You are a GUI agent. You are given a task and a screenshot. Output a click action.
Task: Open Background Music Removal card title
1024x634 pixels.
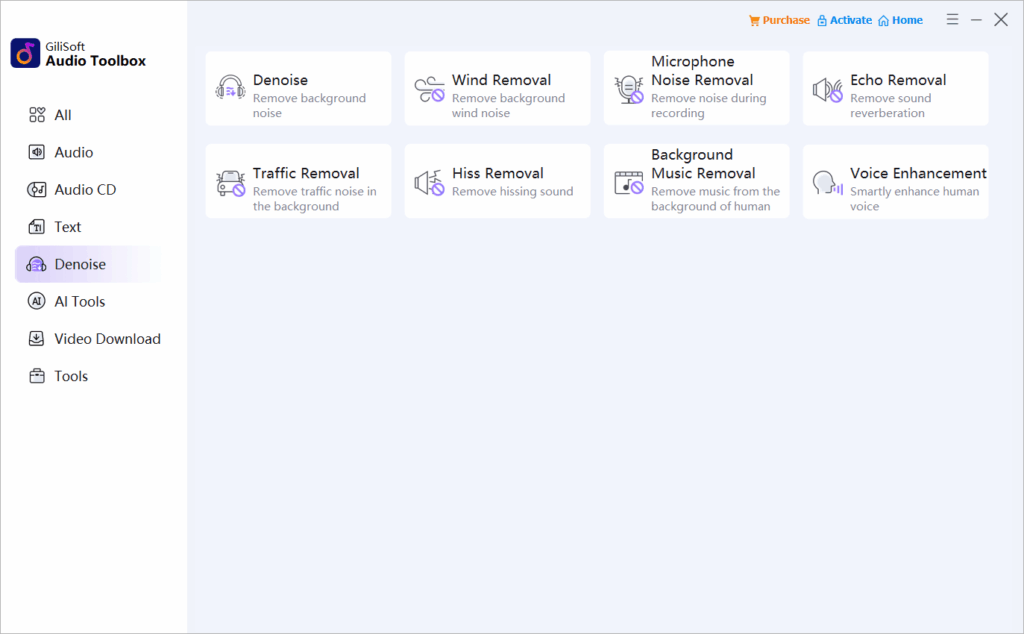tap(703, 164)
